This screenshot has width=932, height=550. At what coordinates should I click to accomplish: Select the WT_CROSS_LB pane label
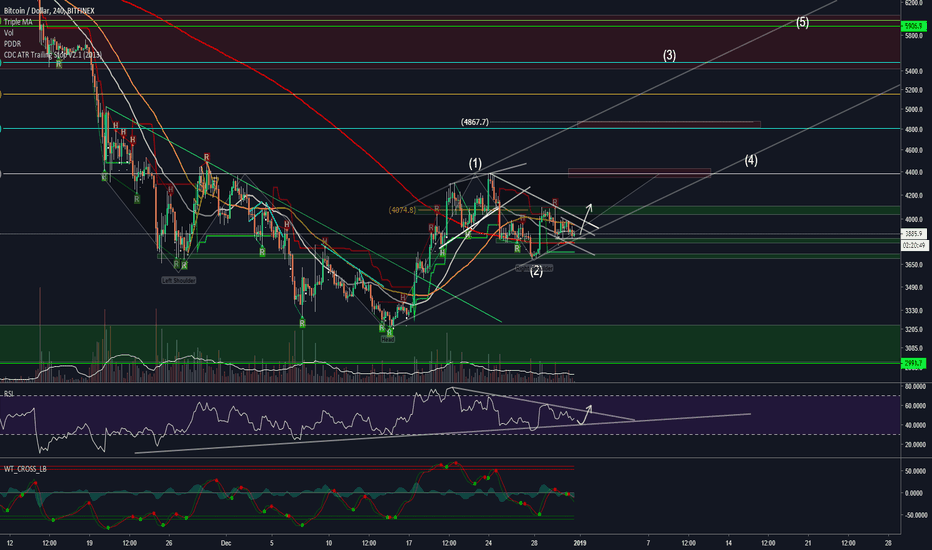click(25, 469)
